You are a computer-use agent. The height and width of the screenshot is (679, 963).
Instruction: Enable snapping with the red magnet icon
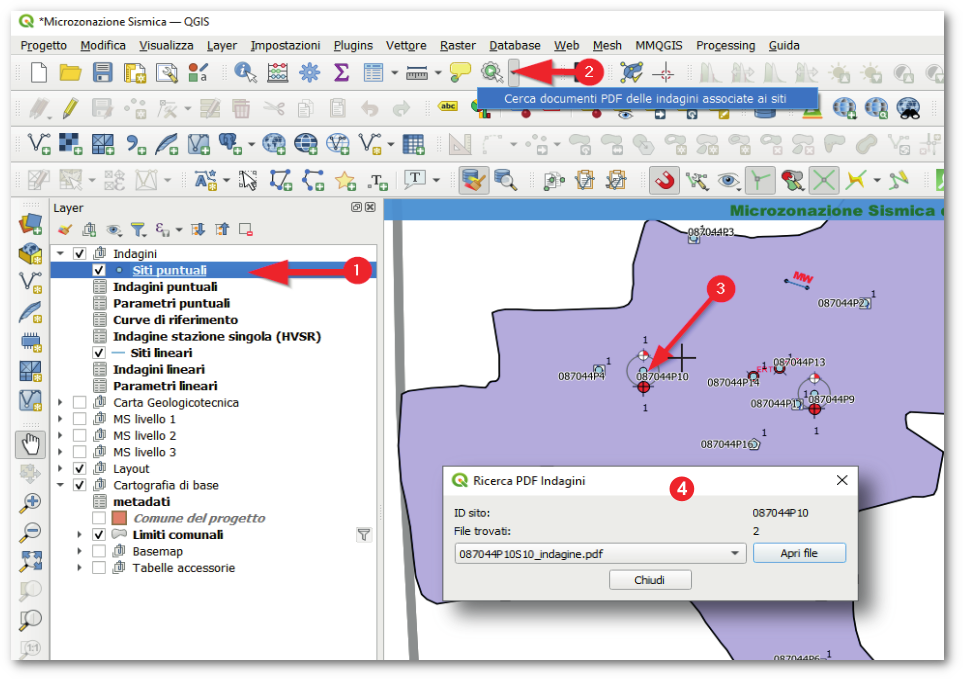(x=665, y=180)
